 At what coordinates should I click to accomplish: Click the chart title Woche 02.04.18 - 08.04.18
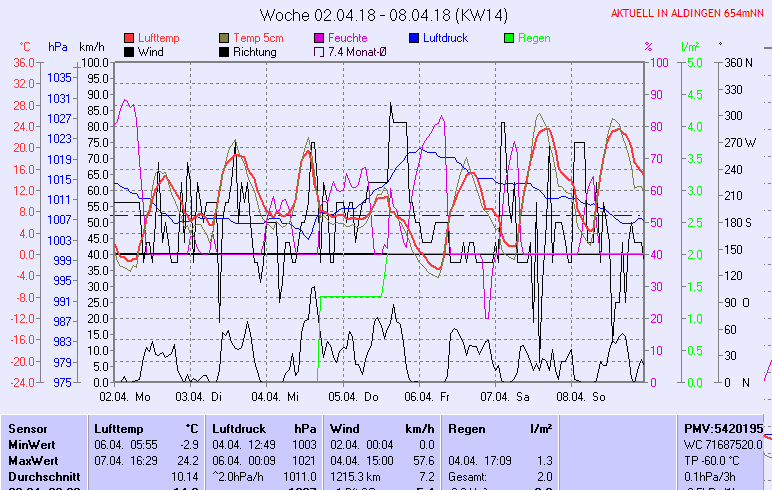point(369,15)
